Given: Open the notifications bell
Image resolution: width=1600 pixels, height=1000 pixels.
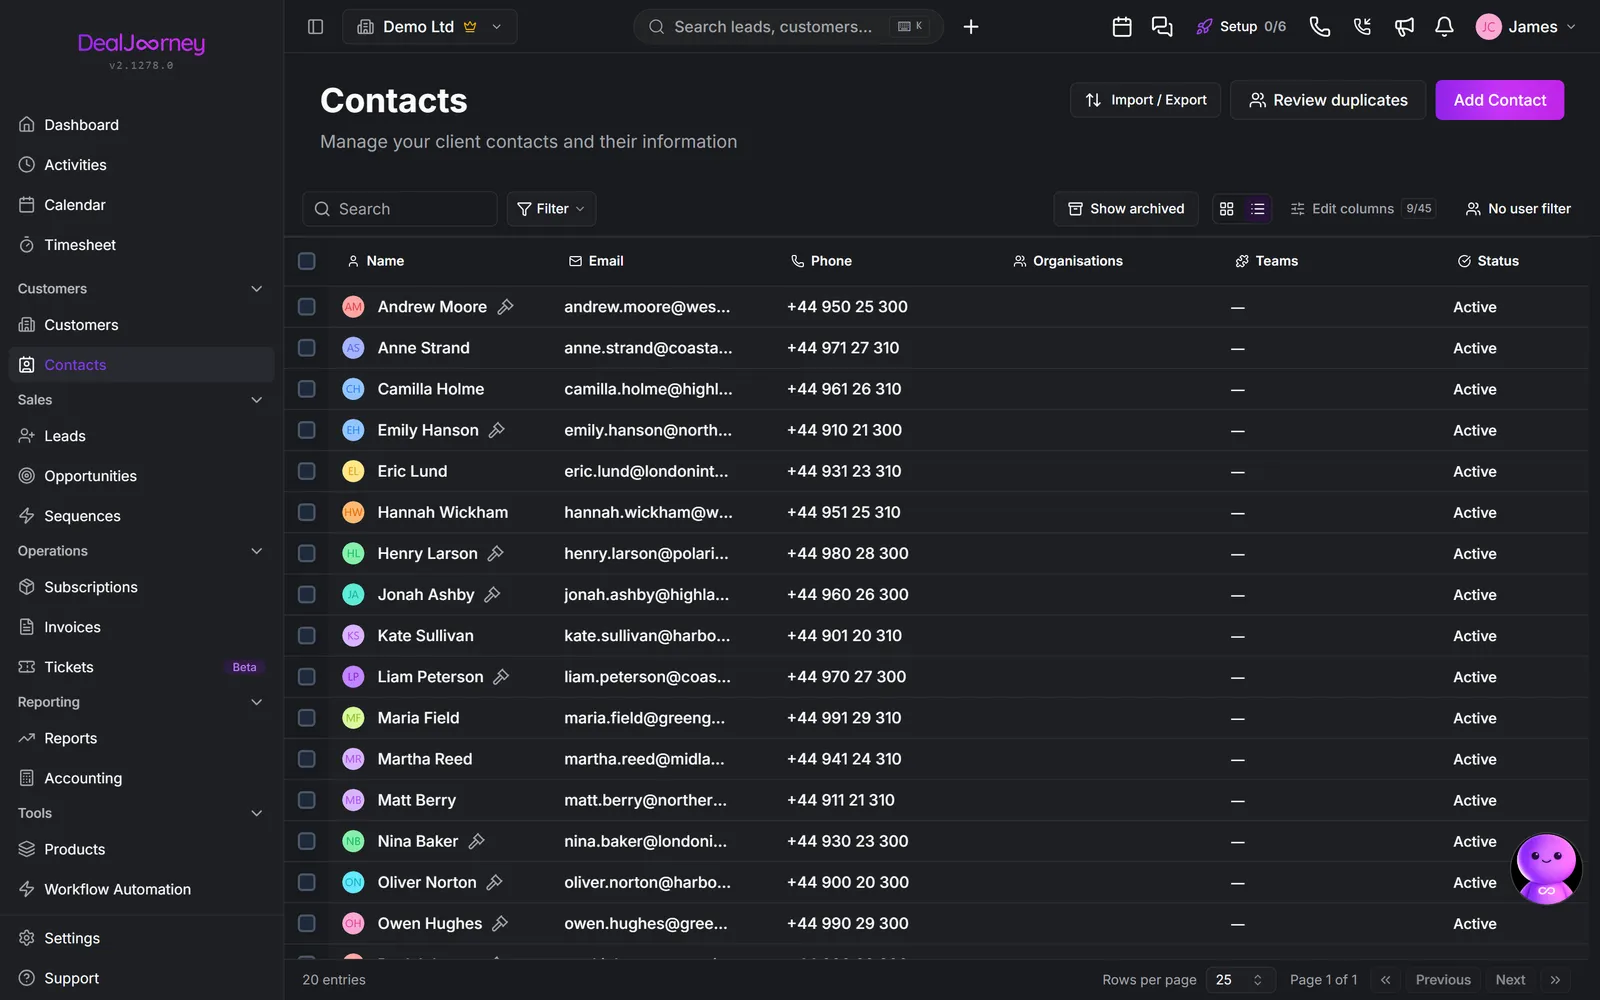Looking at the screenshot, I should [1444, 27].
